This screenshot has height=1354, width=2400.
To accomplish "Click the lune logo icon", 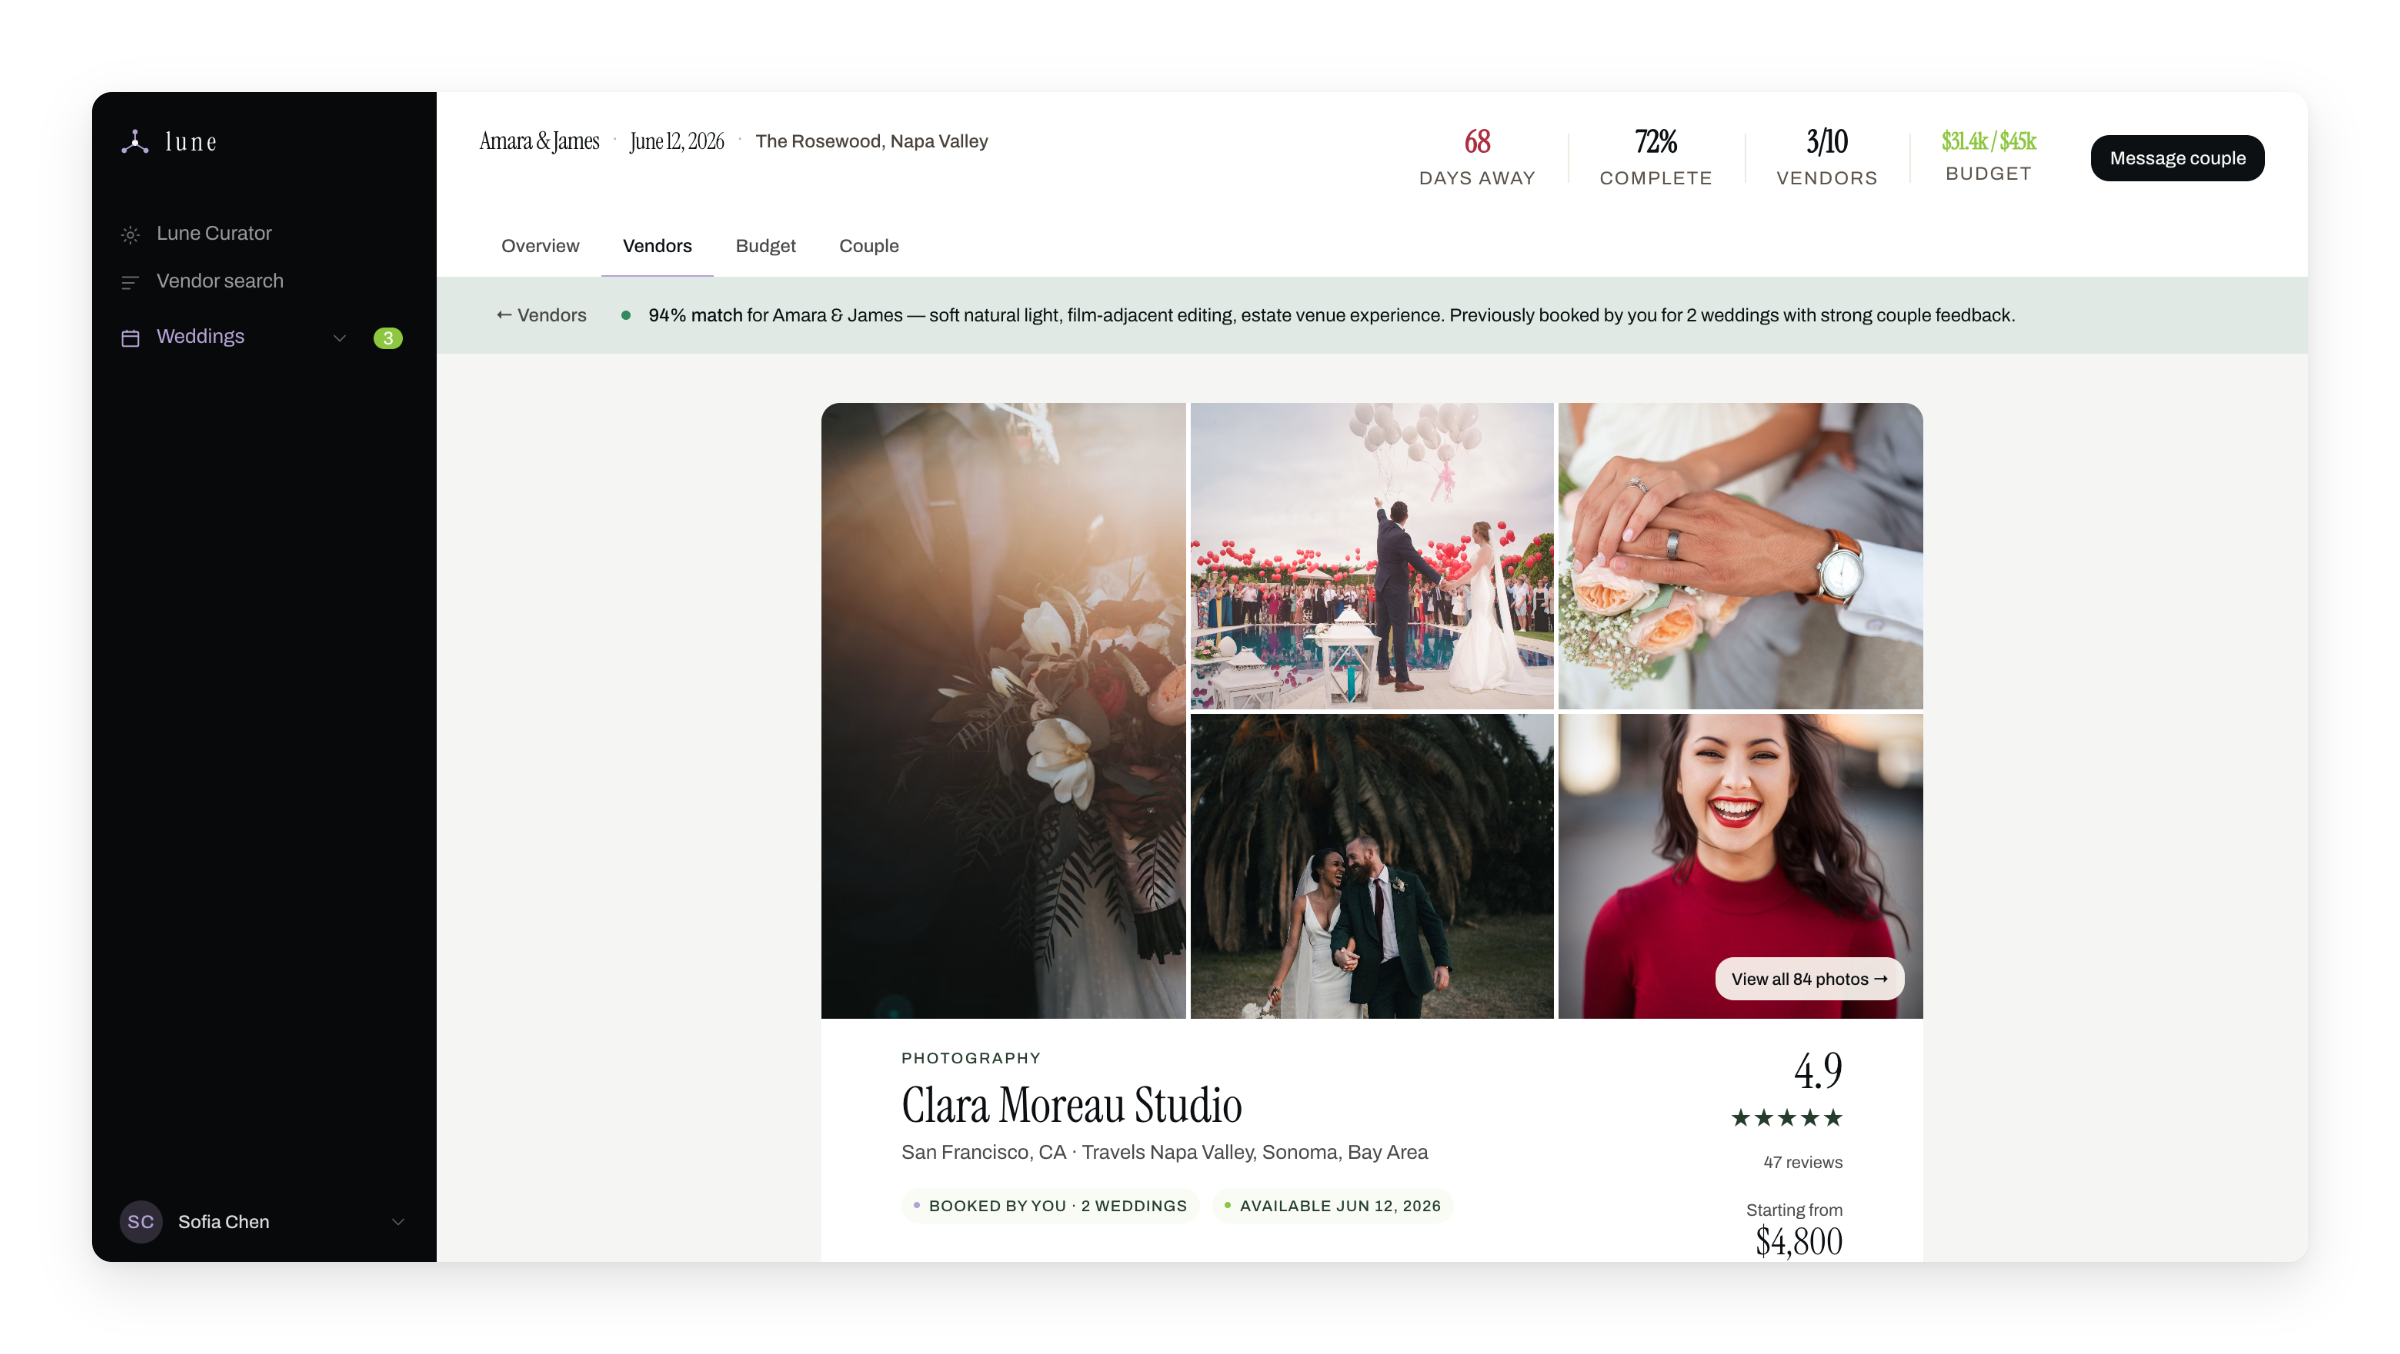I will coord(135,142).
